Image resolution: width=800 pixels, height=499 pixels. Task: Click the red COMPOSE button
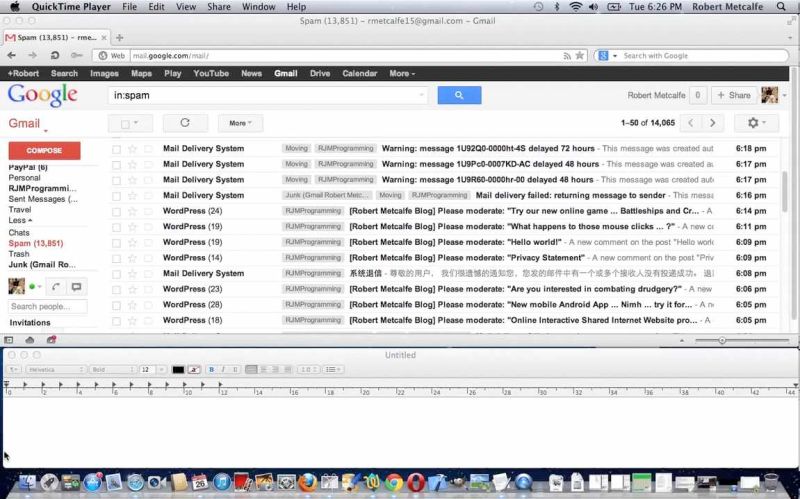click(44, 151)
